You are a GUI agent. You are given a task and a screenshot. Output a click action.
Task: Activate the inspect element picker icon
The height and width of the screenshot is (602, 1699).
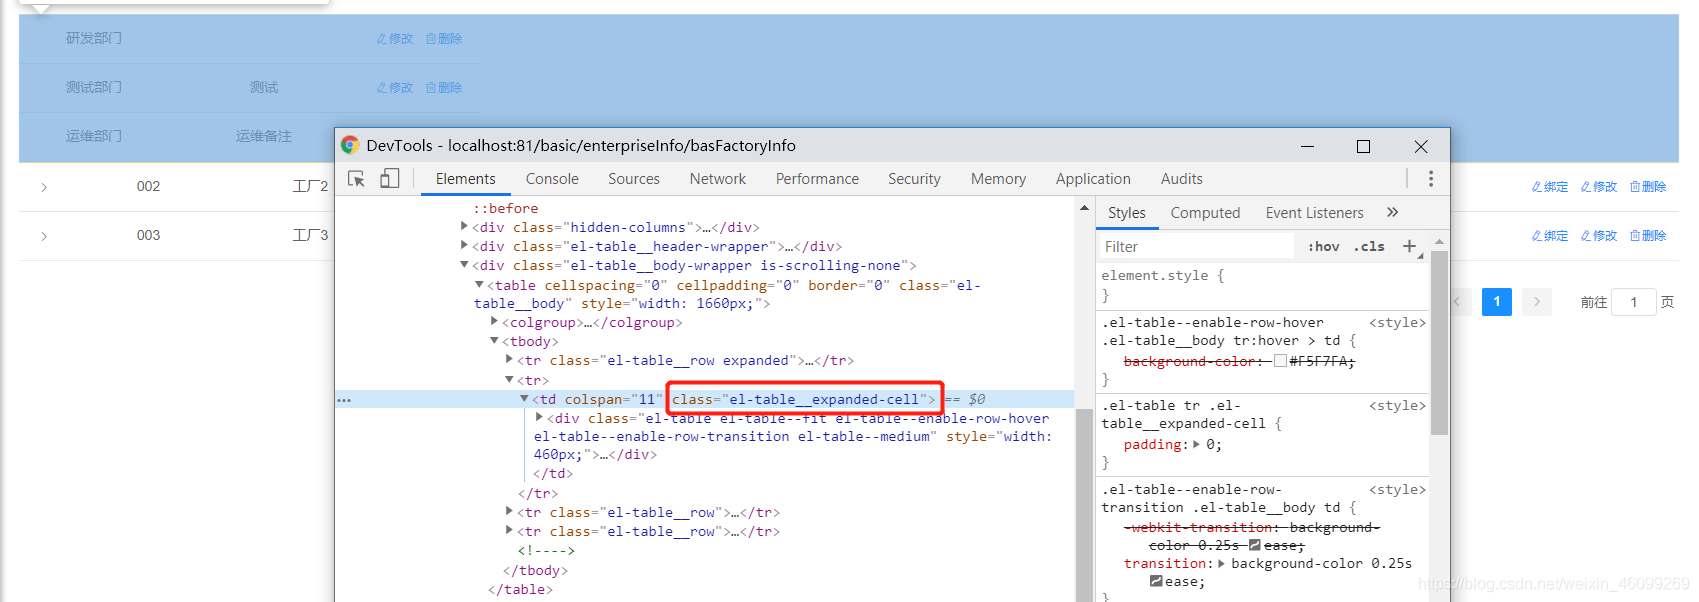coord(356,179)
